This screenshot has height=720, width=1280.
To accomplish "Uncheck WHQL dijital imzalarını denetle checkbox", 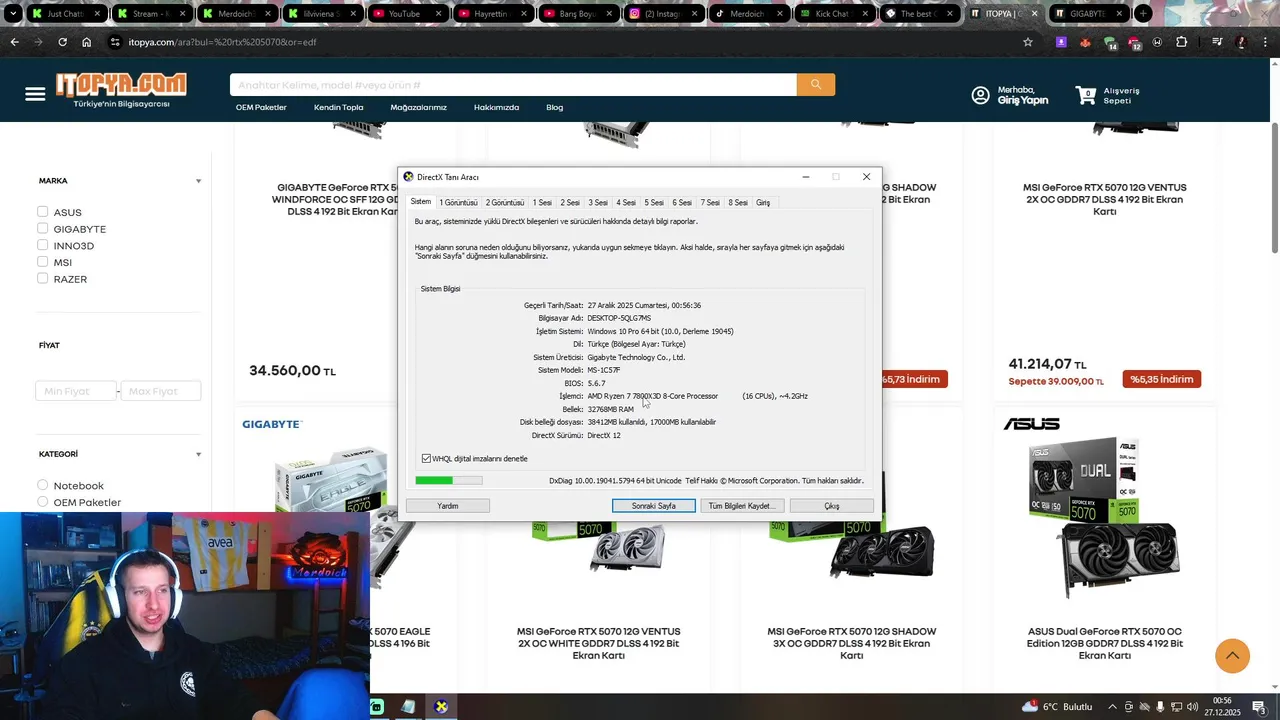I will (x=426, y=459).
